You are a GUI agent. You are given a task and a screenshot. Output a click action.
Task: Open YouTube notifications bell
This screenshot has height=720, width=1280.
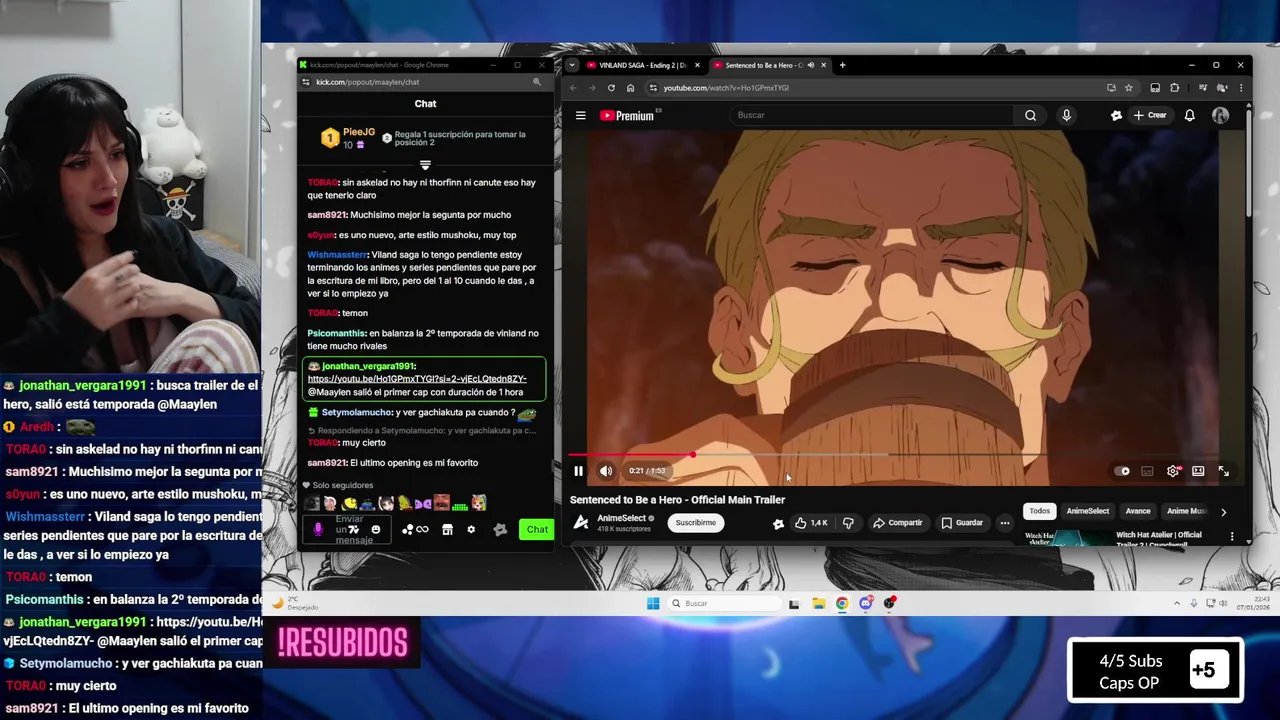1189,116
